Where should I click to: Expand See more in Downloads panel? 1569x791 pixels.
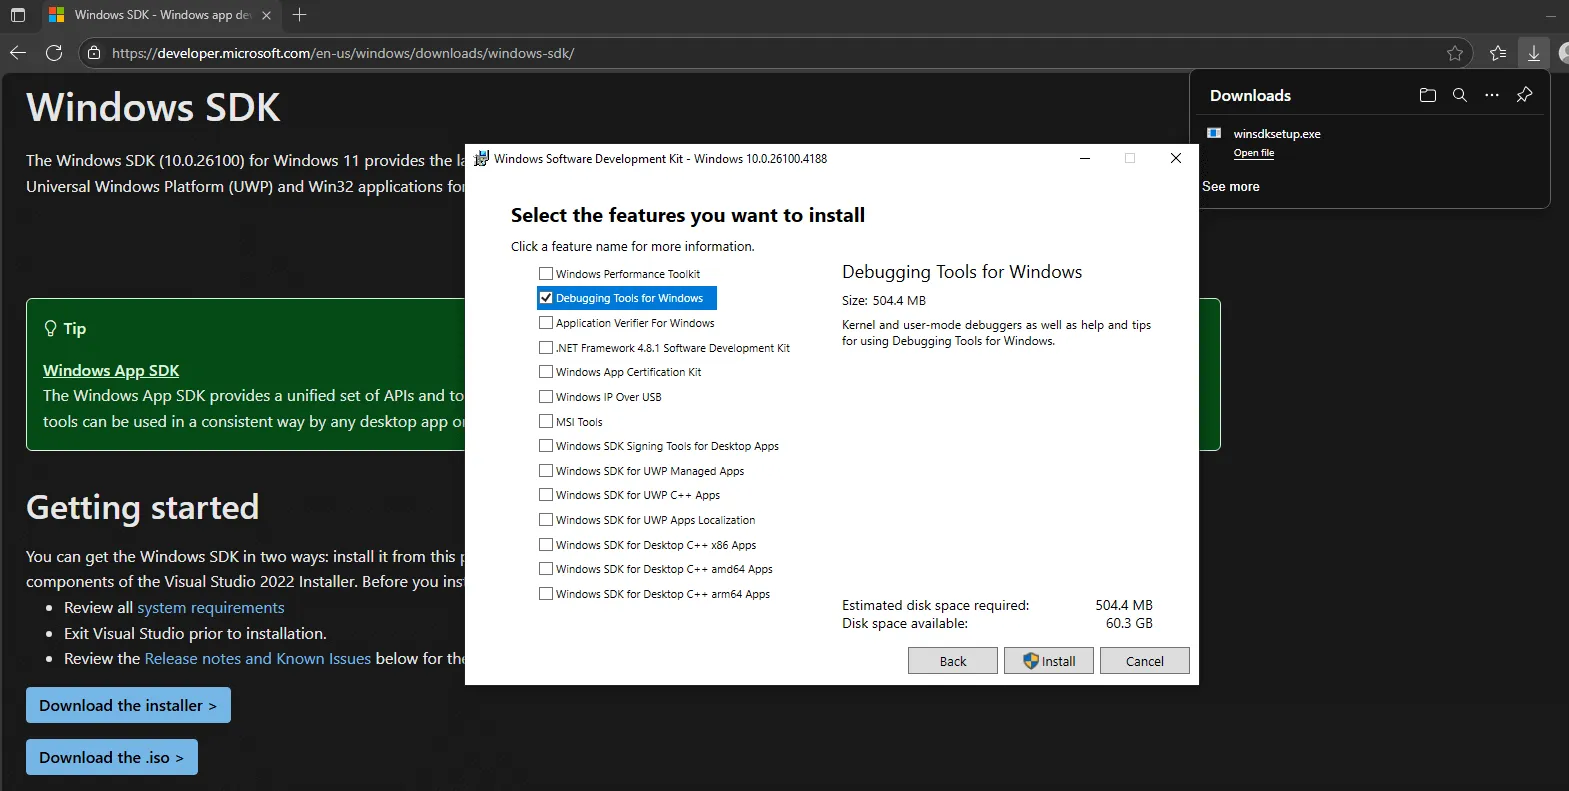click(1230, 187)
